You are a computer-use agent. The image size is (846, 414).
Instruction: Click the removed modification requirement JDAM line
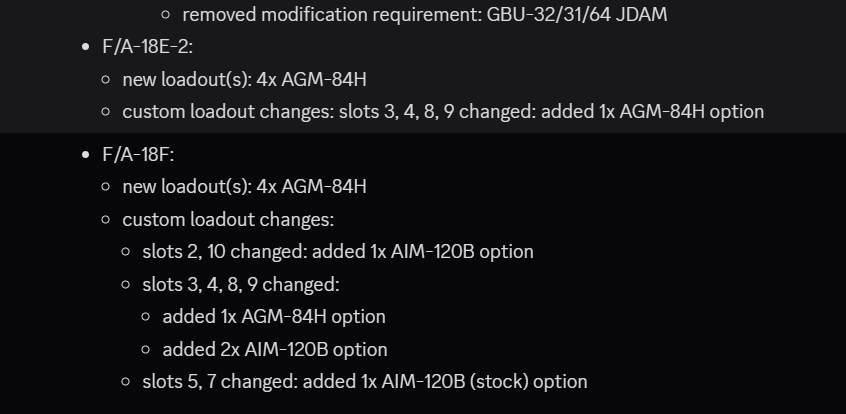coord(425,15)
